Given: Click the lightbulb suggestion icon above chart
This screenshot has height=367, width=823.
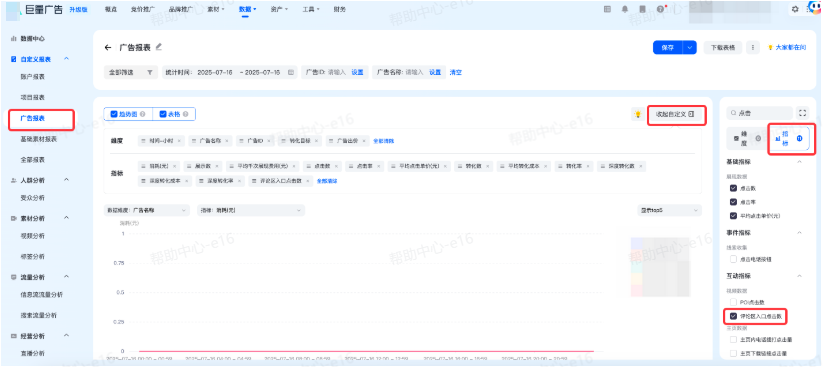Looking at the screenshot, I should [x=638, y=114].
